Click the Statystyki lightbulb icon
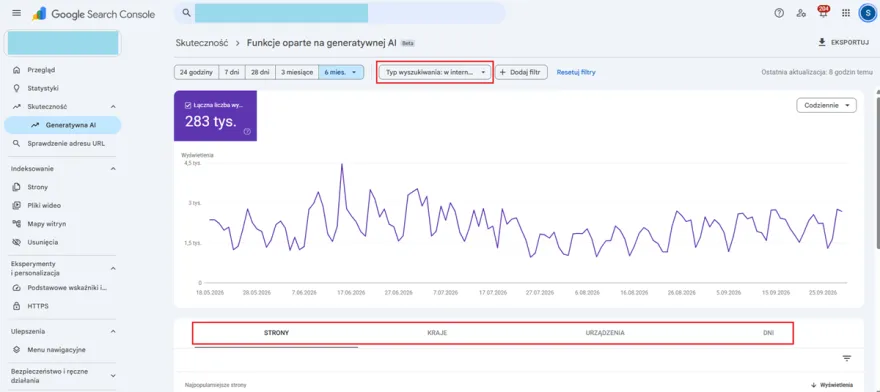880x392 pixels. 16,88
